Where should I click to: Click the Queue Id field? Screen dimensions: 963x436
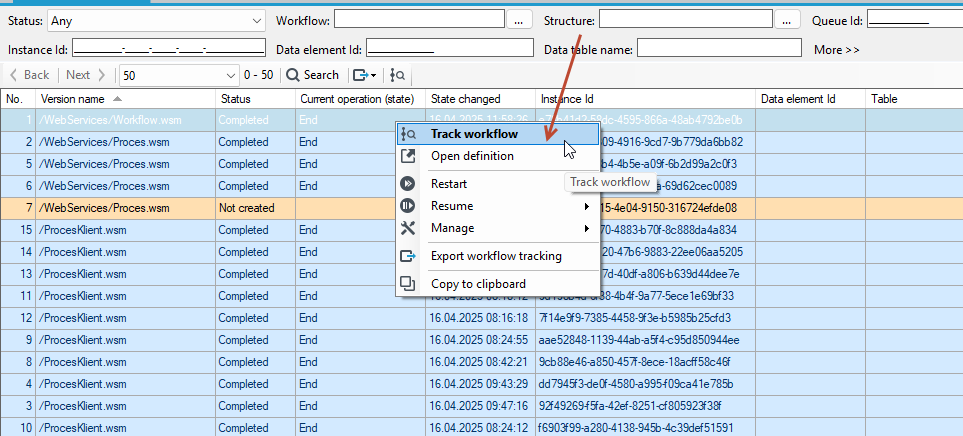(913, 20)
